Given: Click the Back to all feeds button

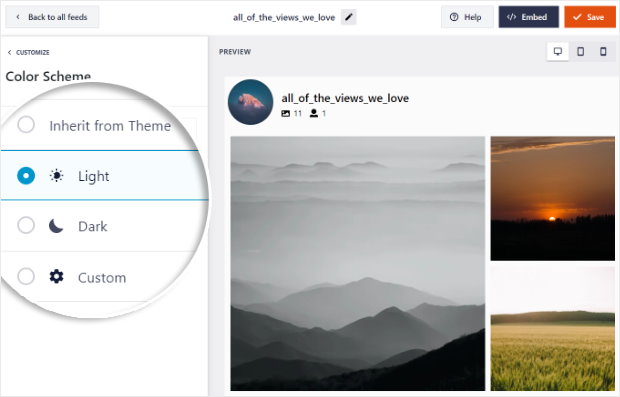Looking at the screenshot, I should 52,17.
